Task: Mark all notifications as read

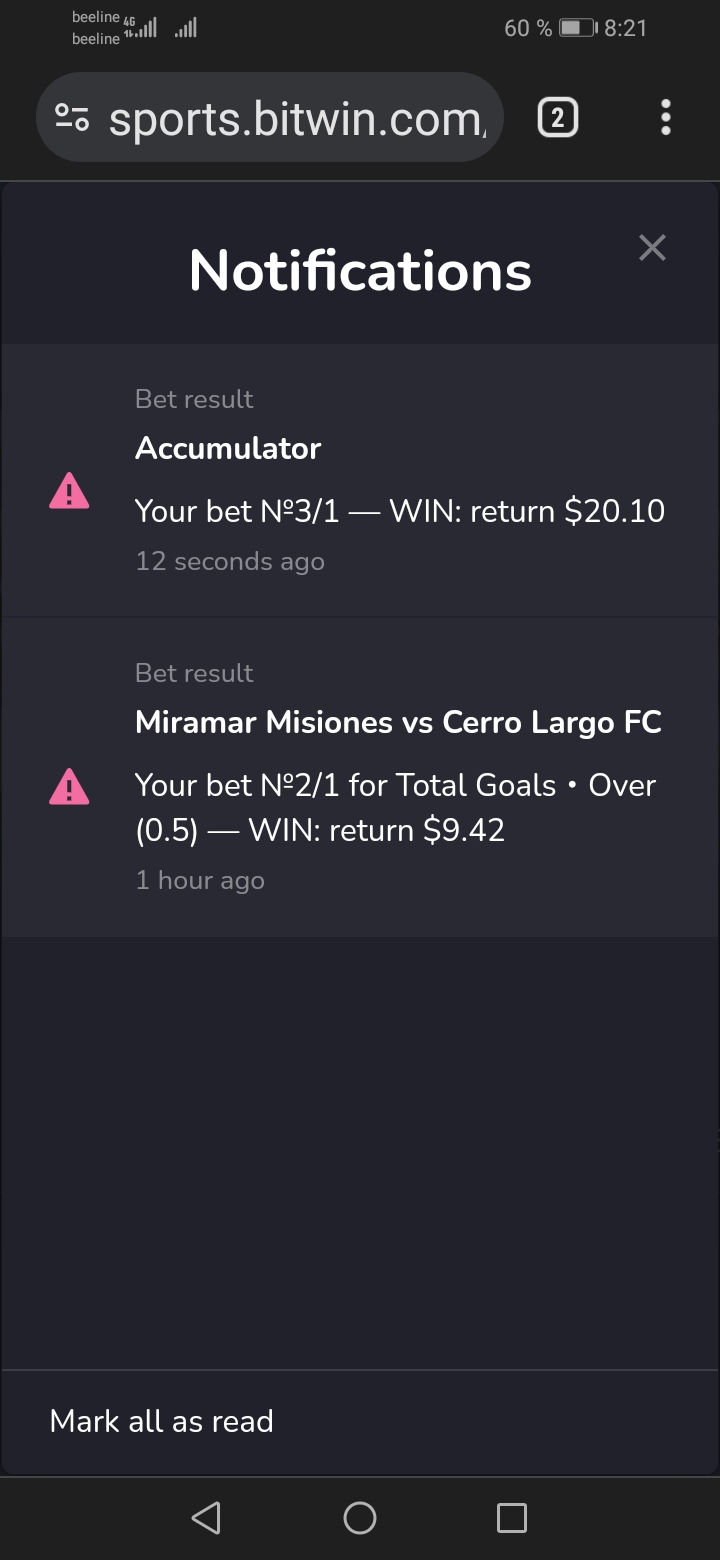Action: 161,1421
